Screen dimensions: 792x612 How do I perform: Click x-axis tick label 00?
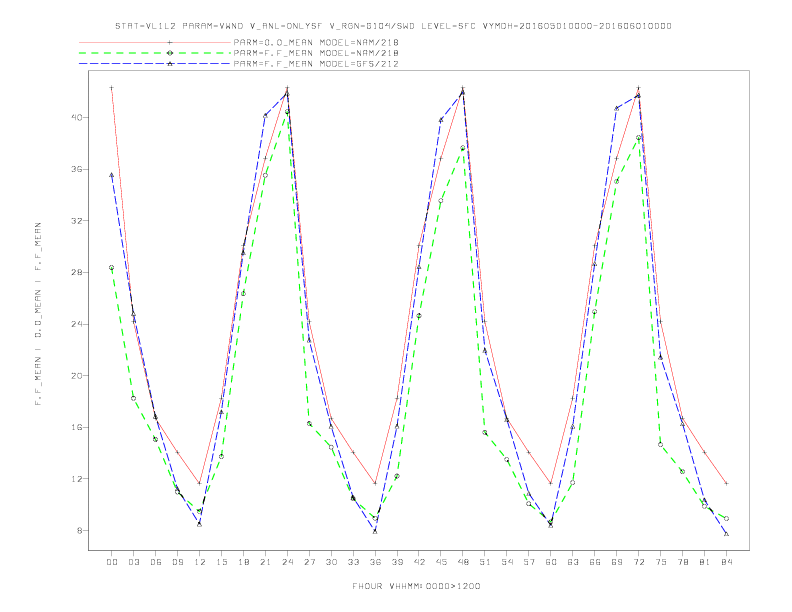coord(112,562)
